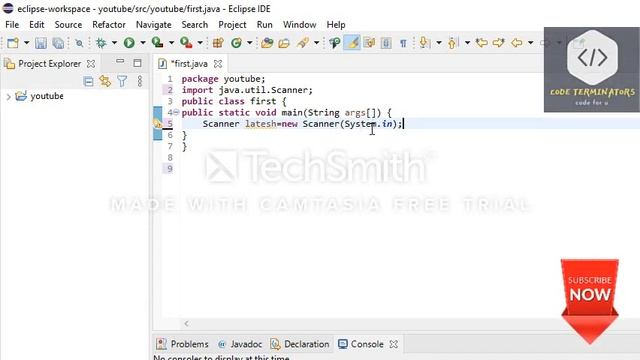
Task: Click the editor horizontal scrollbar left arrow
Action: [187, 323]
